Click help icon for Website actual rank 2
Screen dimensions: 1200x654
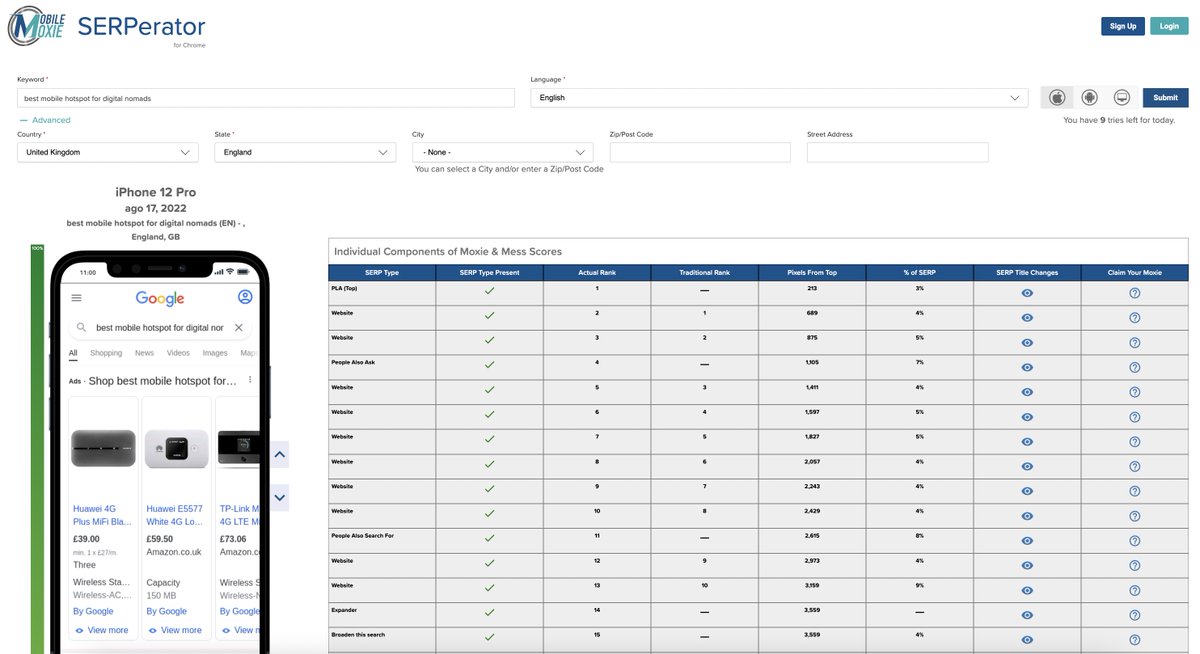(x=1135, y=318)
